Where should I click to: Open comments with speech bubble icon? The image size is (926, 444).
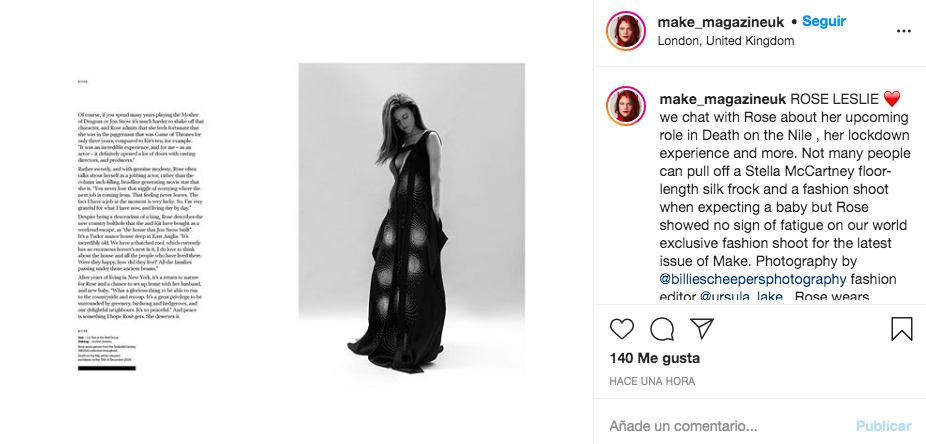662,329
